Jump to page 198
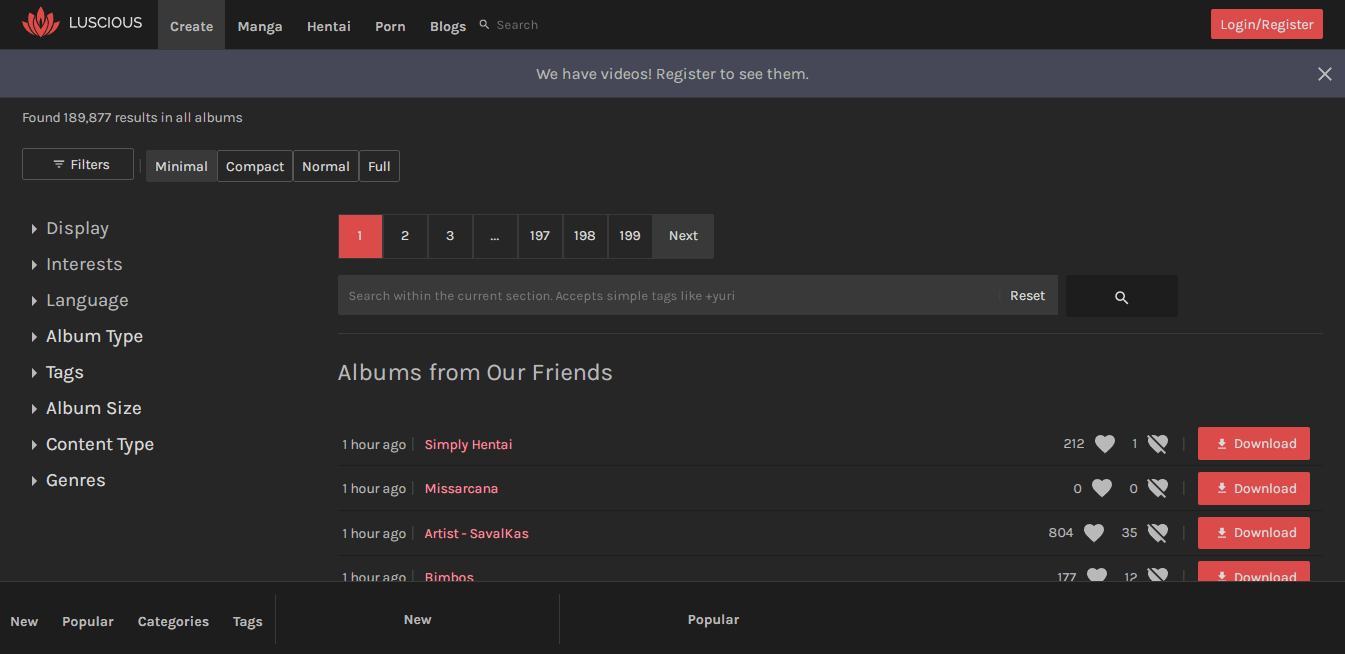This screenshot has width=1345, height=654. coord(585,236)
